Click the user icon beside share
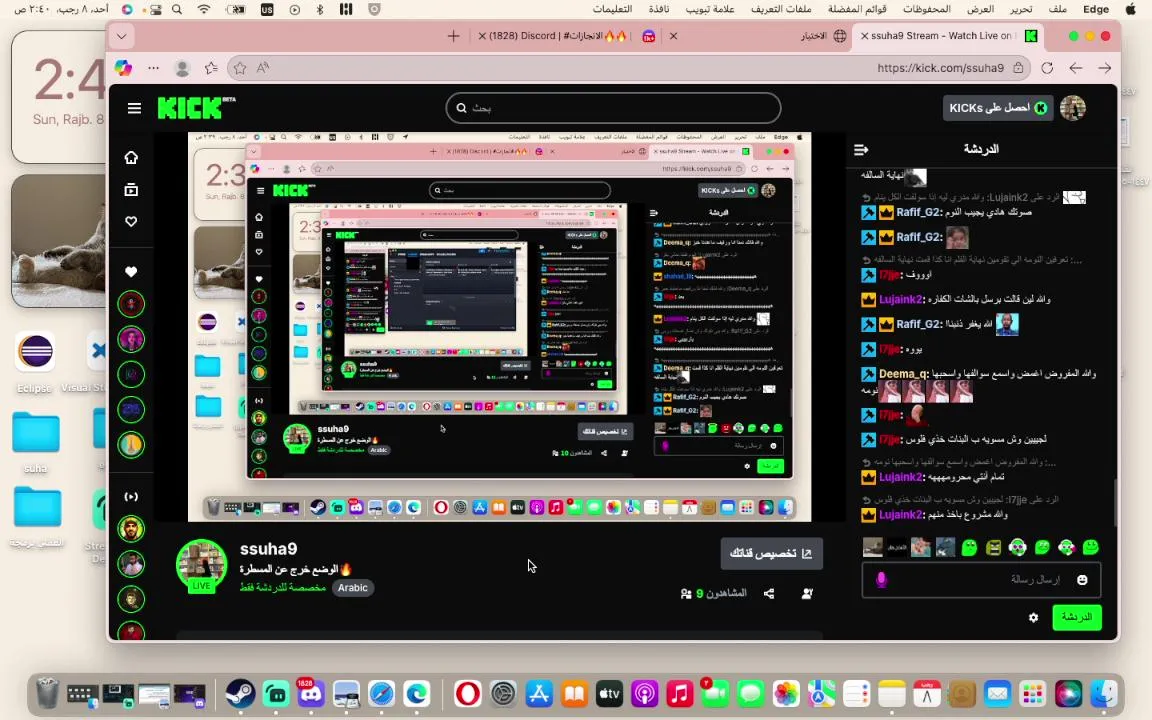Image resolution: width=1152 pixels, height=720 pixels. [x=807, y=594]
